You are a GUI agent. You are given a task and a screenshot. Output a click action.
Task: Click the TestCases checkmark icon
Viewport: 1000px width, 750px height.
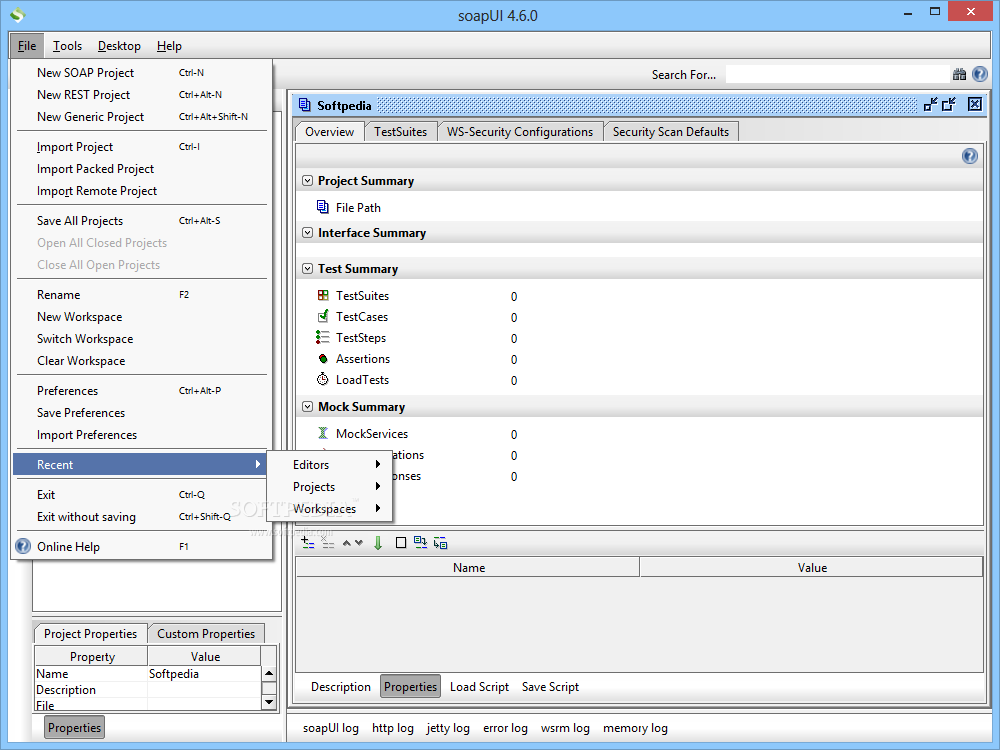pyautogui.click(x=323, y=316)
